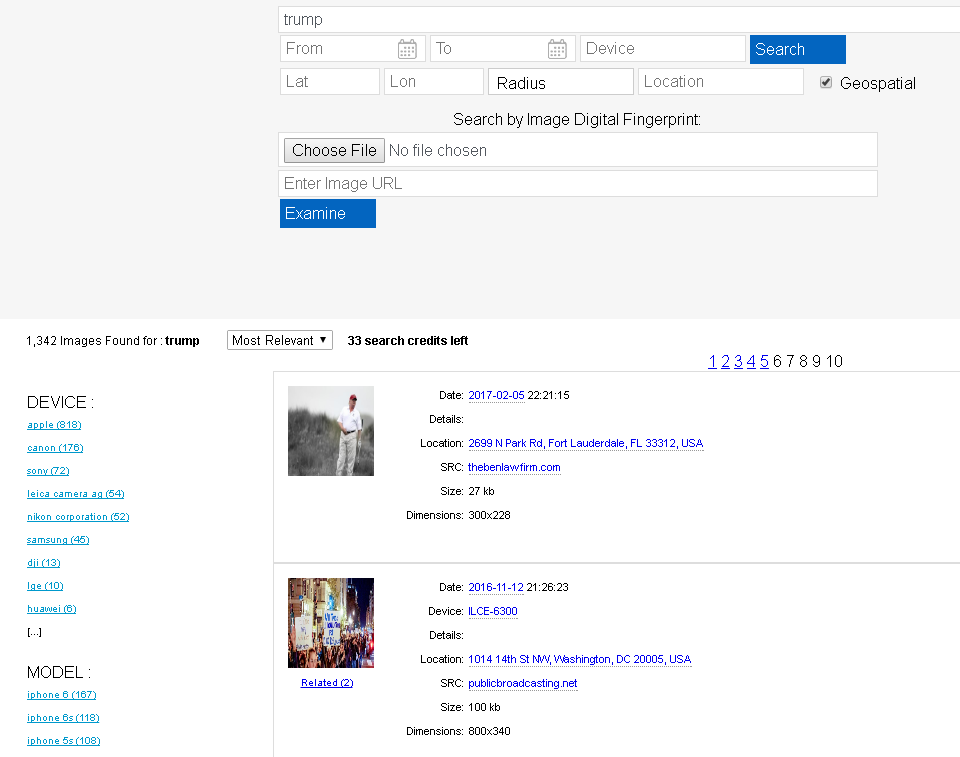
Task: Open the thebenlawfirm.com source link
Action: coord(514,467)
